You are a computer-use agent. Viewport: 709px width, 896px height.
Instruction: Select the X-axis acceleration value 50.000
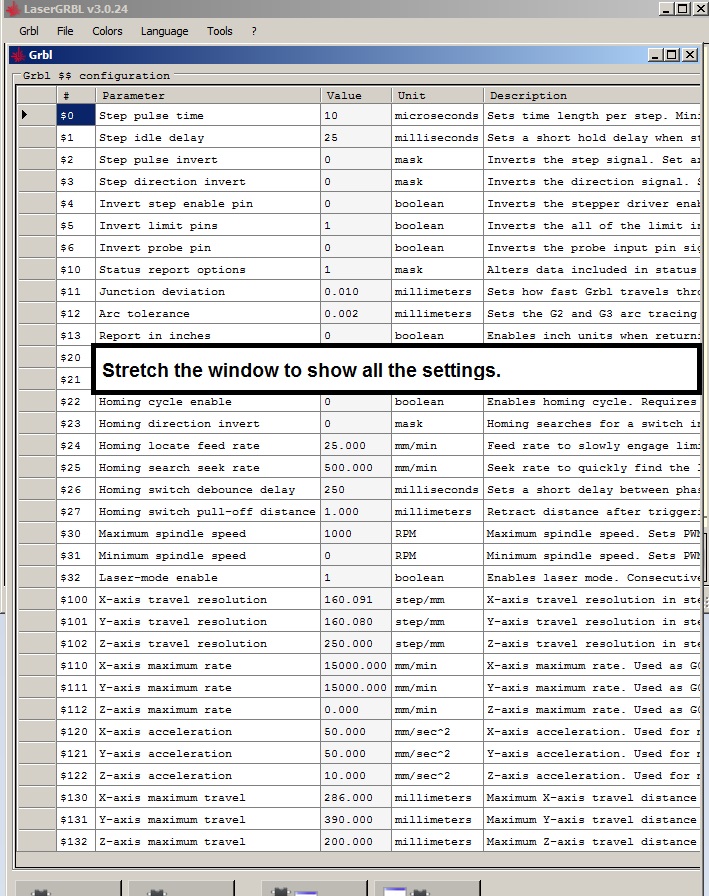pyautogui.click(x=356, y=732)
